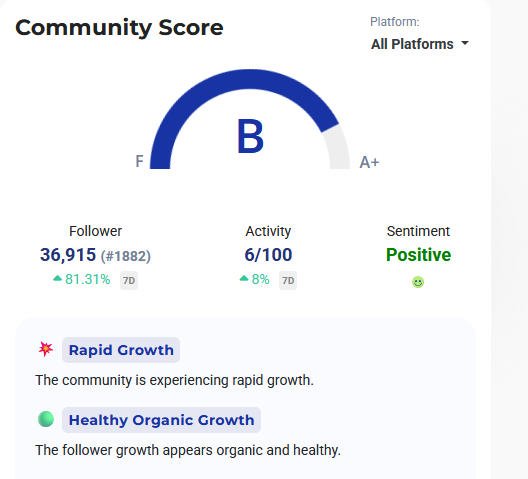Viewport: 528px width, 479px height.
Task: Open the All Platforms dropdown
Action: click(x=420, y=44)
